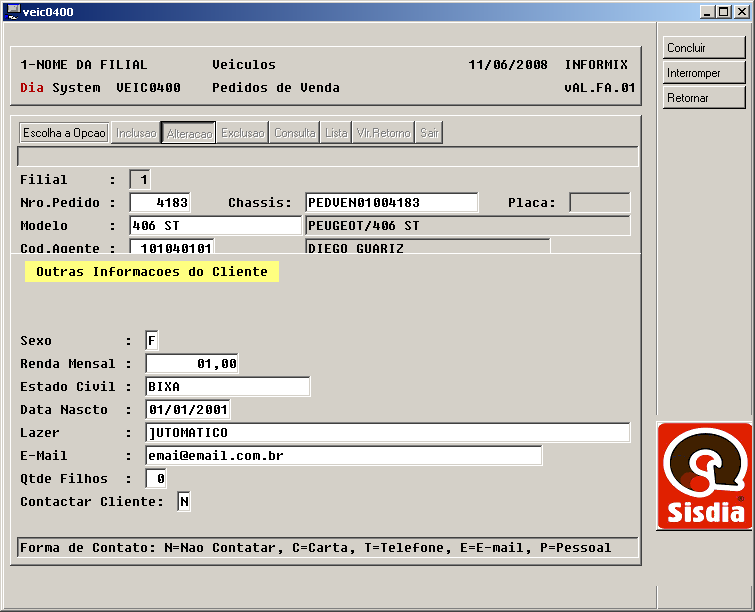Click the Escolha a Opcao button

(64, 132)
